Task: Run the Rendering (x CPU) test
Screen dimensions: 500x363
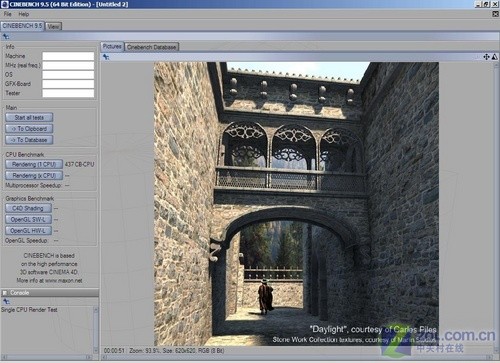Action: coord(34,175)
